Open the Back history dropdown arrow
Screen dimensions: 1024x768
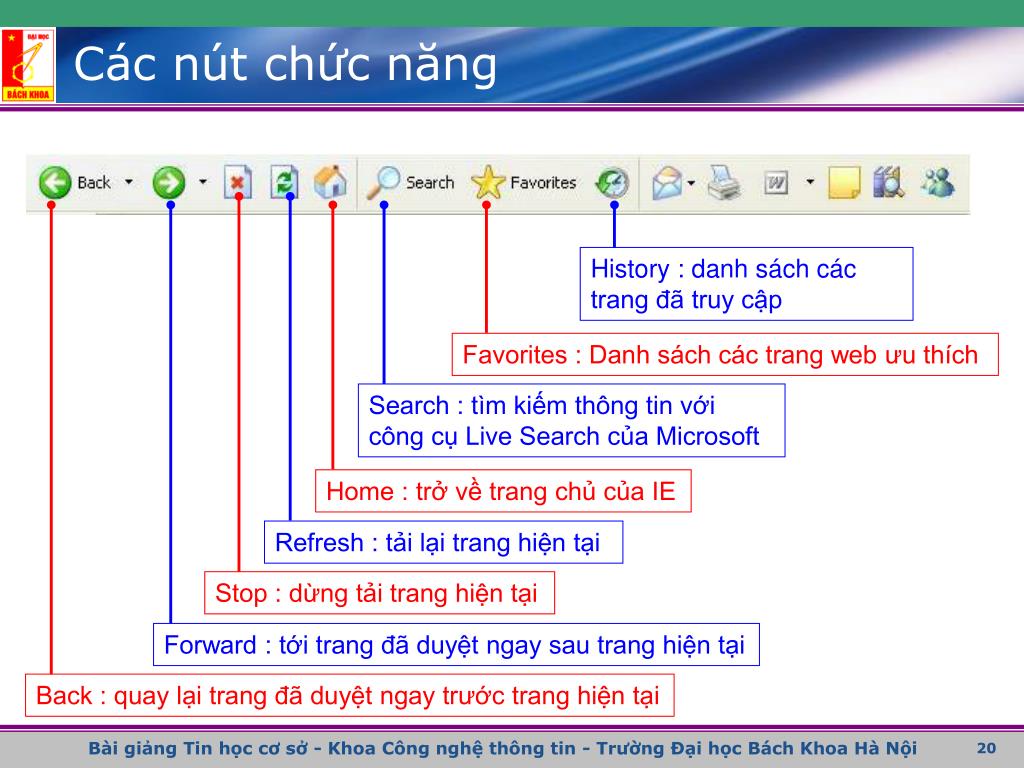129,182
